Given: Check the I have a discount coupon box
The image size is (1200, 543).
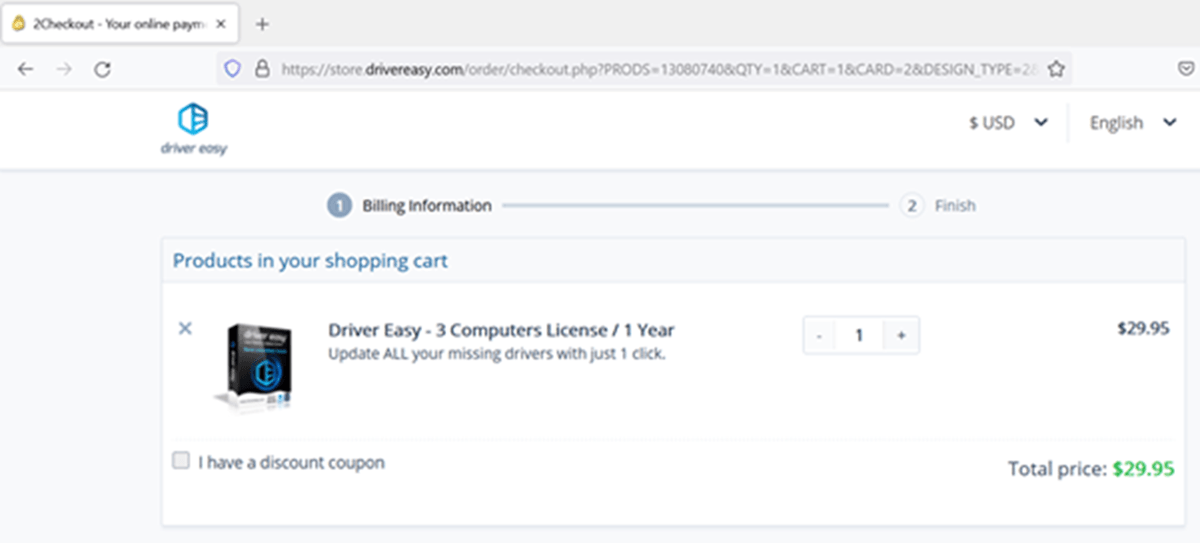Looking at the screenshot, I should [181, 461].
